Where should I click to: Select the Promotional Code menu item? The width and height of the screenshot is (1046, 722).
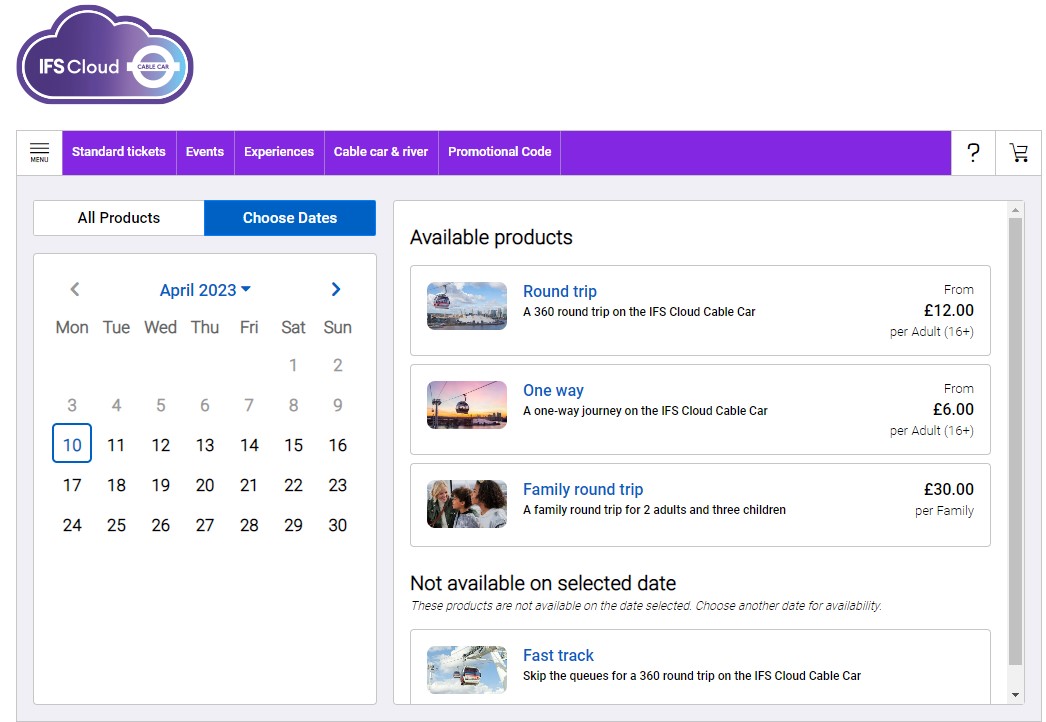(x=499, y=152)
